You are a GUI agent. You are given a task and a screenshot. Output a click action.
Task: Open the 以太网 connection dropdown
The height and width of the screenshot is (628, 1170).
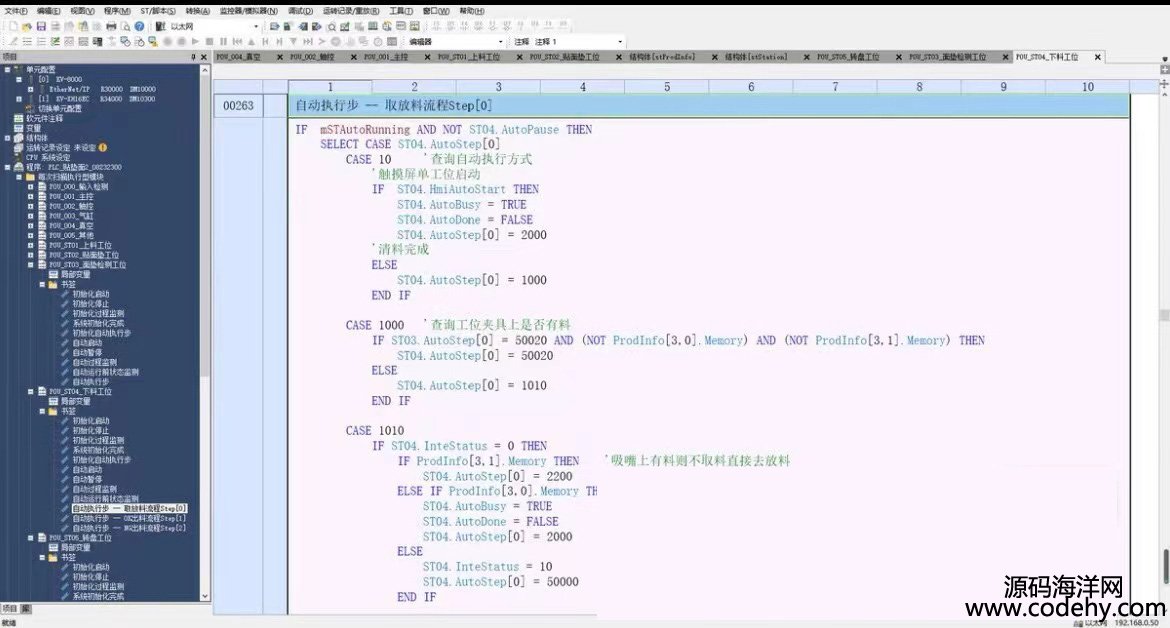256,26
